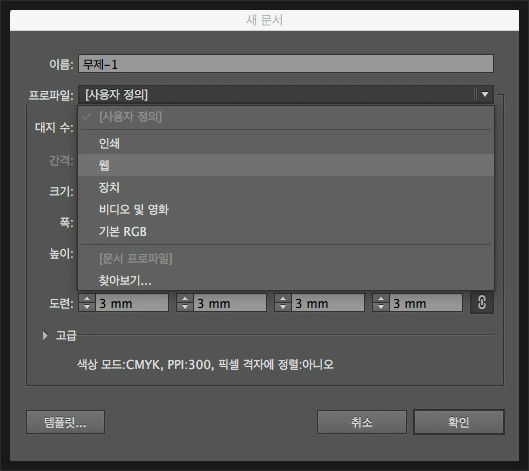
Task: Increase first bleed value with up arrow
Action: [87, 298]
